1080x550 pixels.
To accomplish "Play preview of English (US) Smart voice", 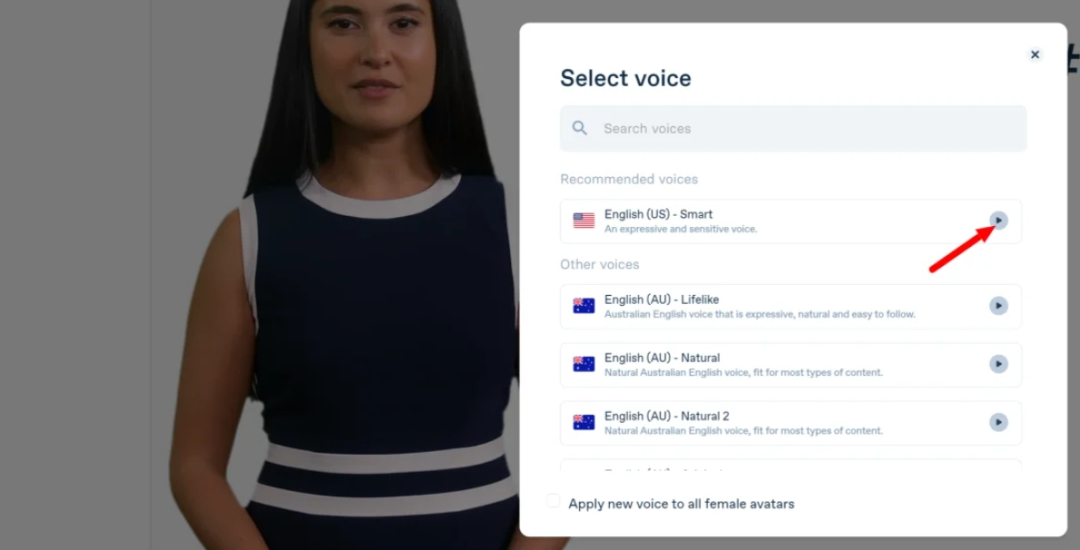I will pos(998,220).
